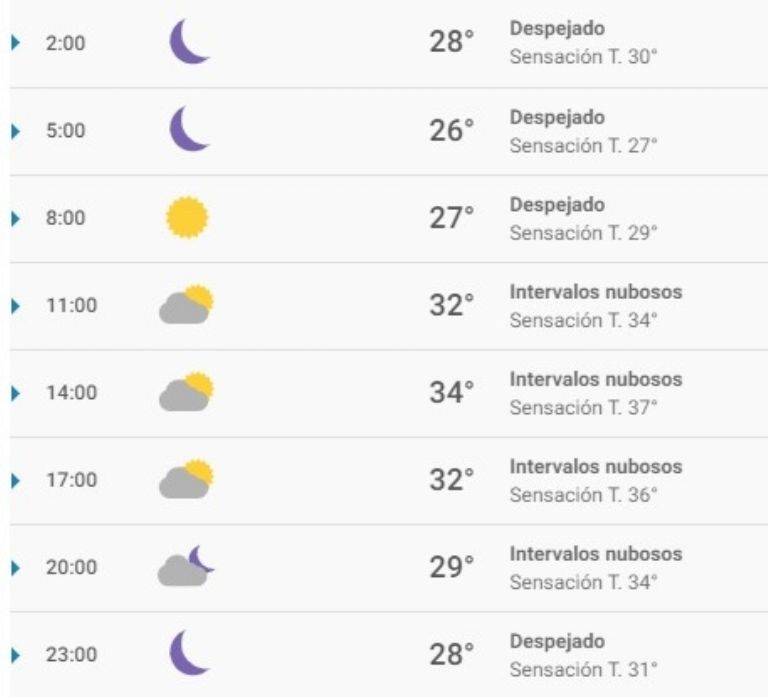Click the moon icon for 23:00

click(190, 653)
